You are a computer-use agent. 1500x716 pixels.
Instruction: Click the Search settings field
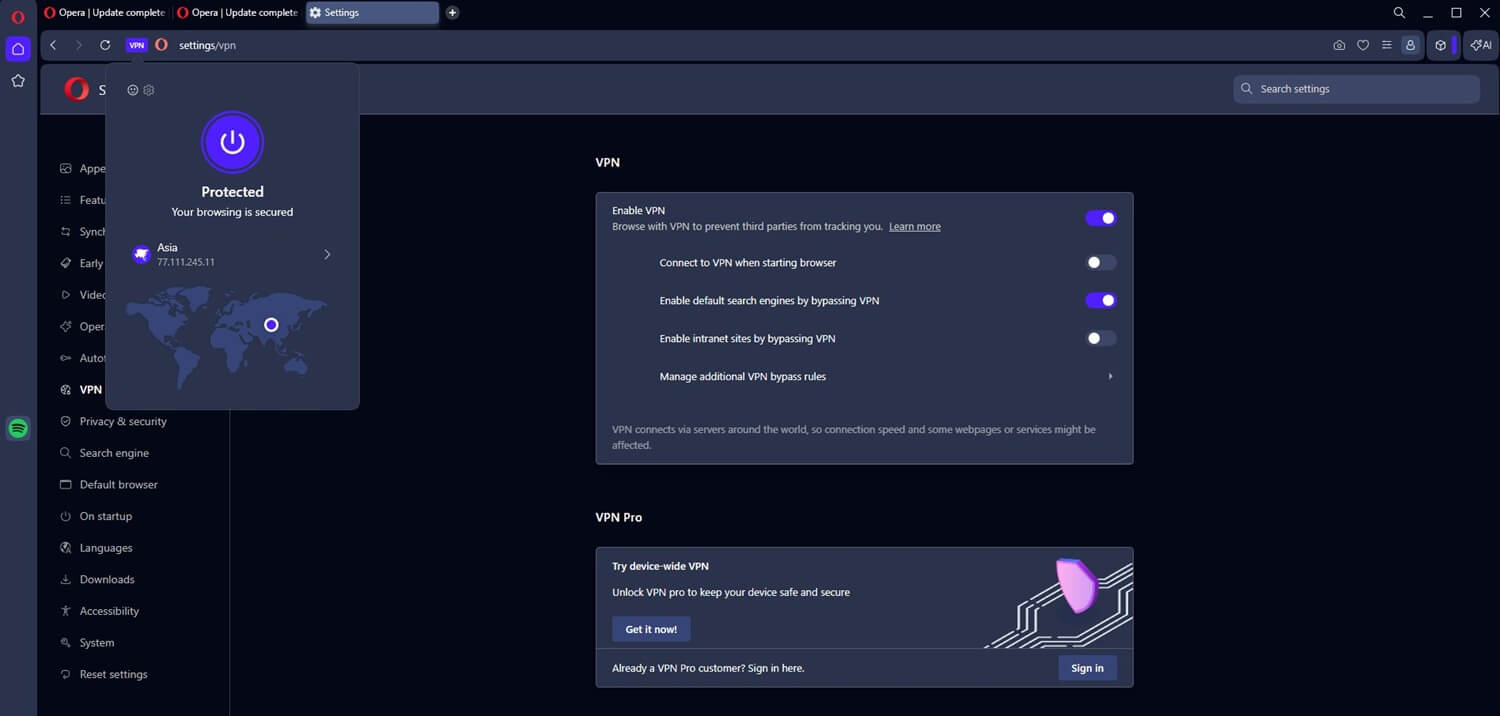click(x=1356, y=89)
